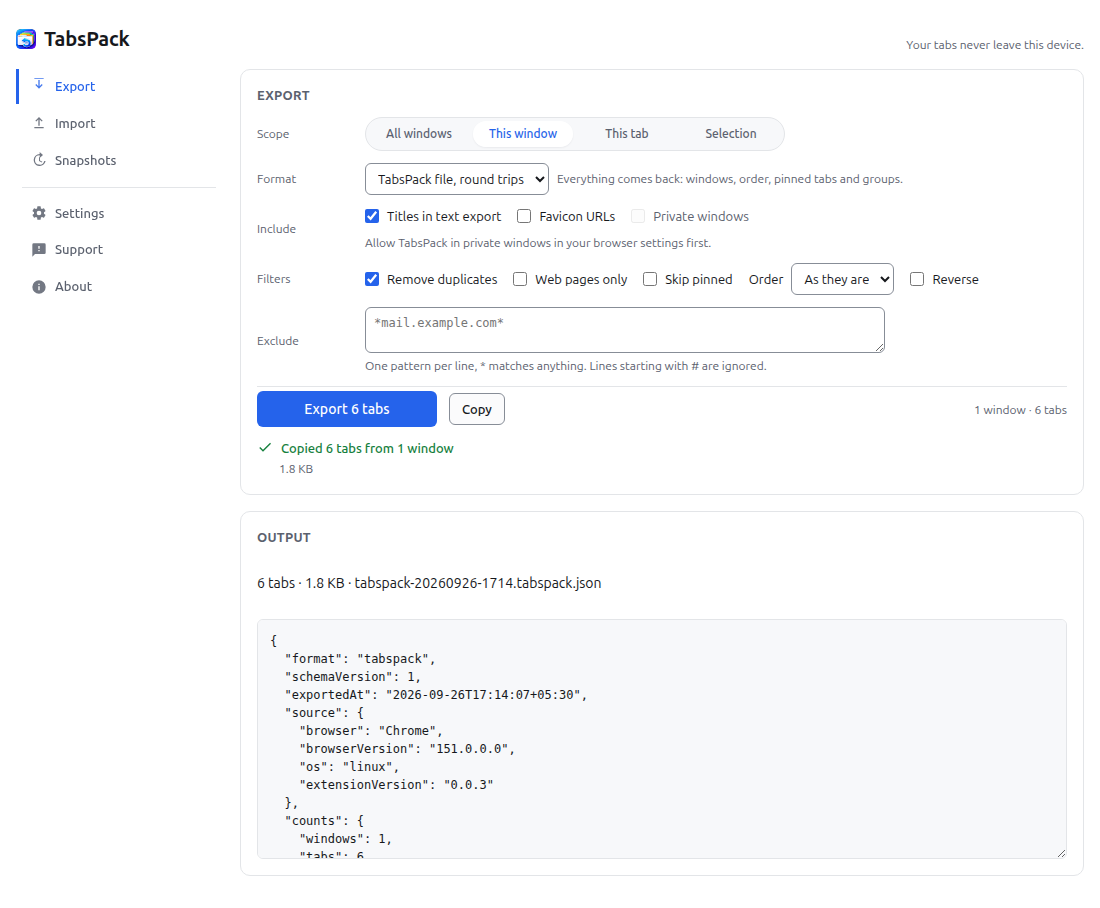The image size is (1100, 908).
Task: Open Support from the sidebar
Action: (x=117, y=250)
